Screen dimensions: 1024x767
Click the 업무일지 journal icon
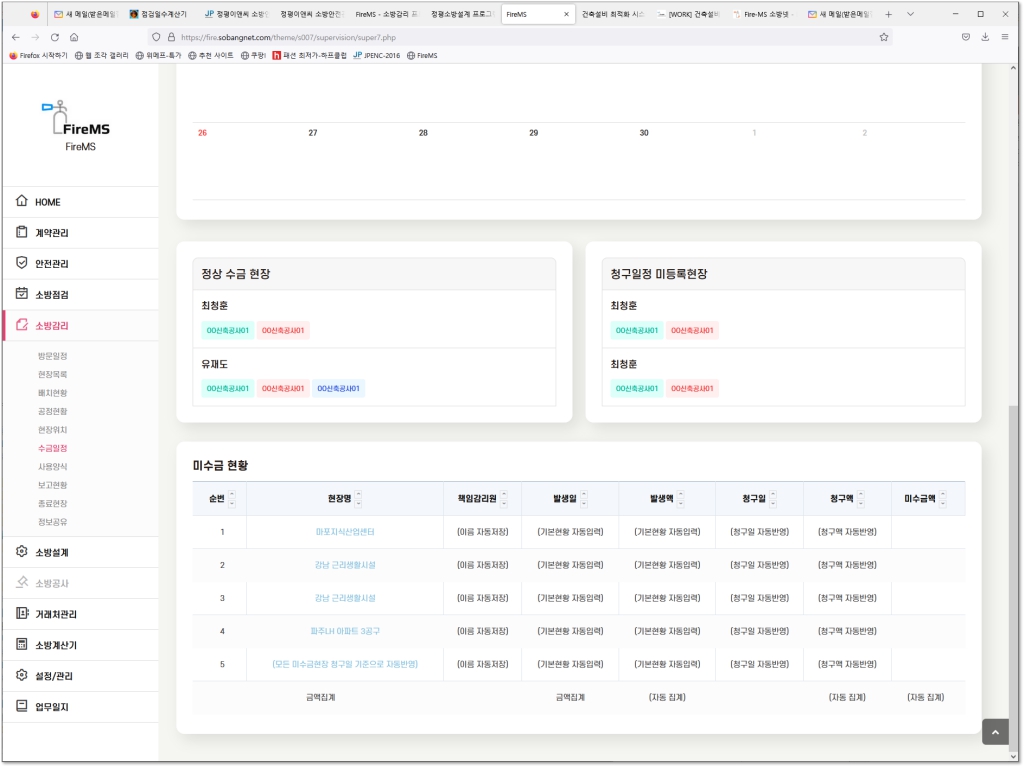22,706
